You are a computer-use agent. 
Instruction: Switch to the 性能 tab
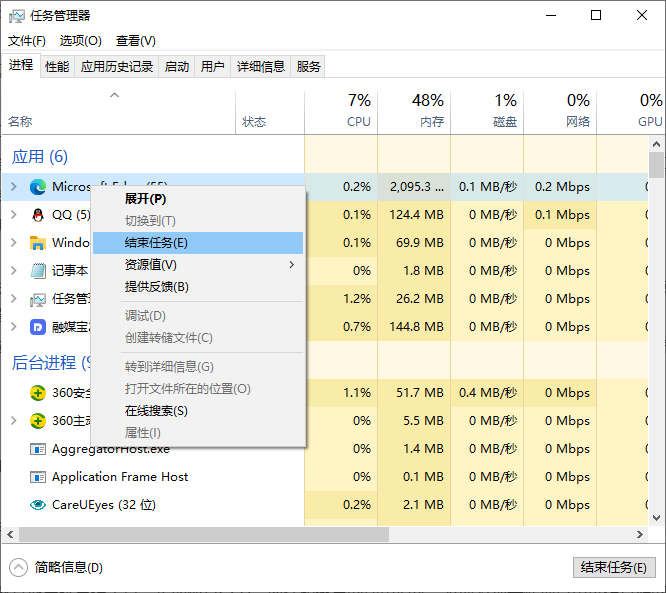point(57,67)
